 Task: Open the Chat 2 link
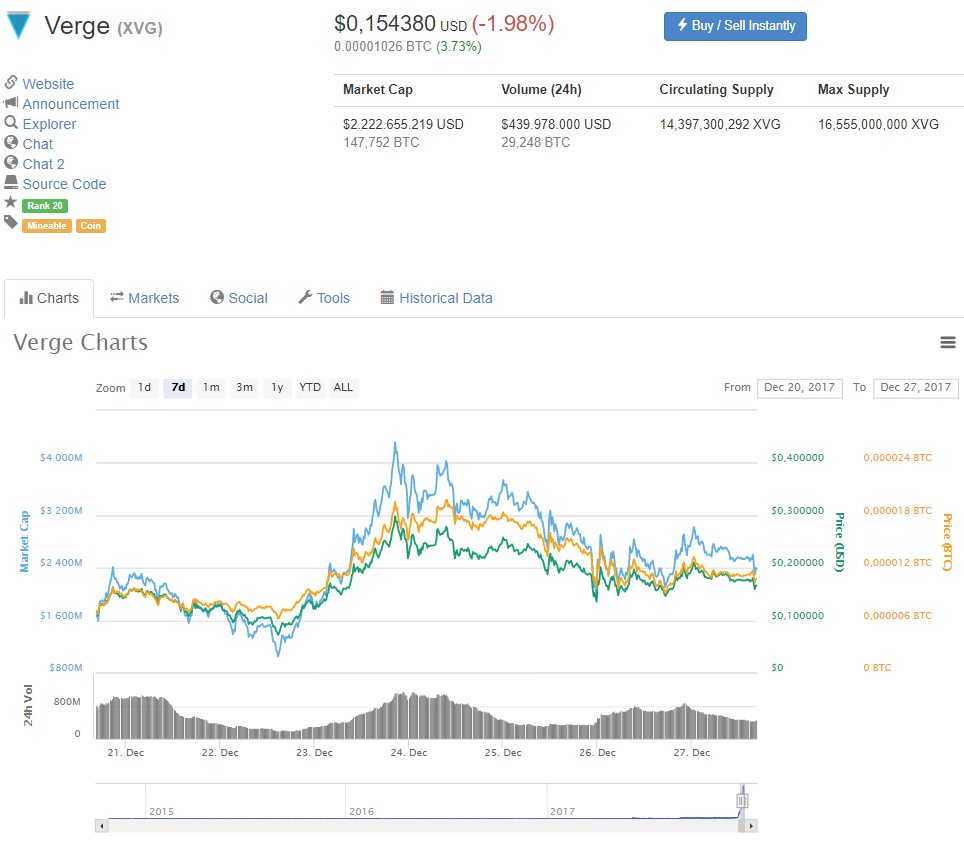pyautogui.click(x=43, y=164)
